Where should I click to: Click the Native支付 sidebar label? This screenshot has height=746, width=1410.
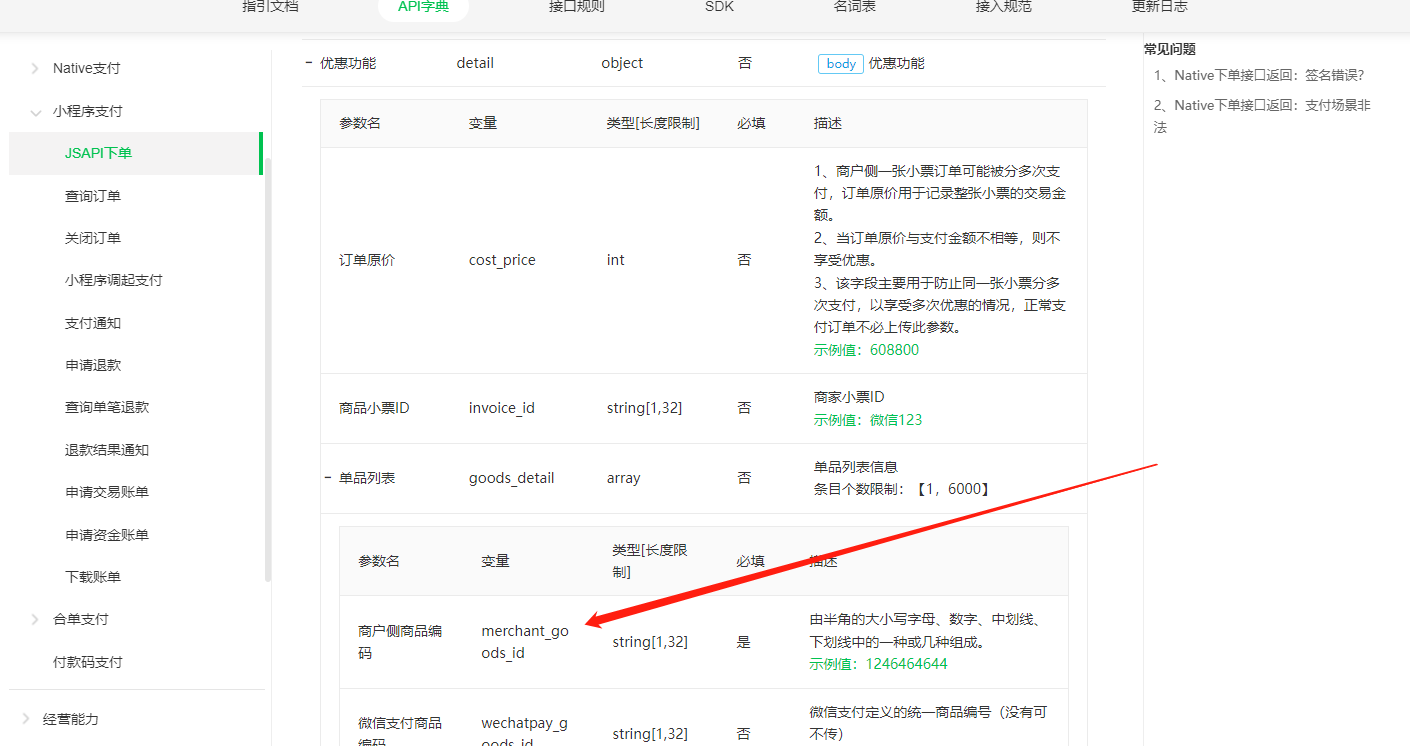(87, 69)
